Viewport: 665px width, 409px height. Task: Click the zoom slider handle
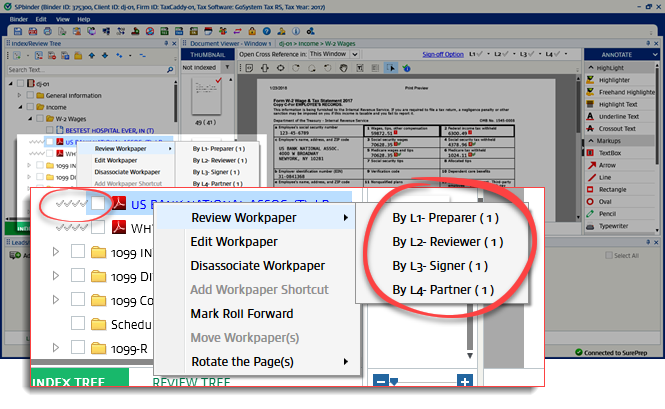(394, 381)
